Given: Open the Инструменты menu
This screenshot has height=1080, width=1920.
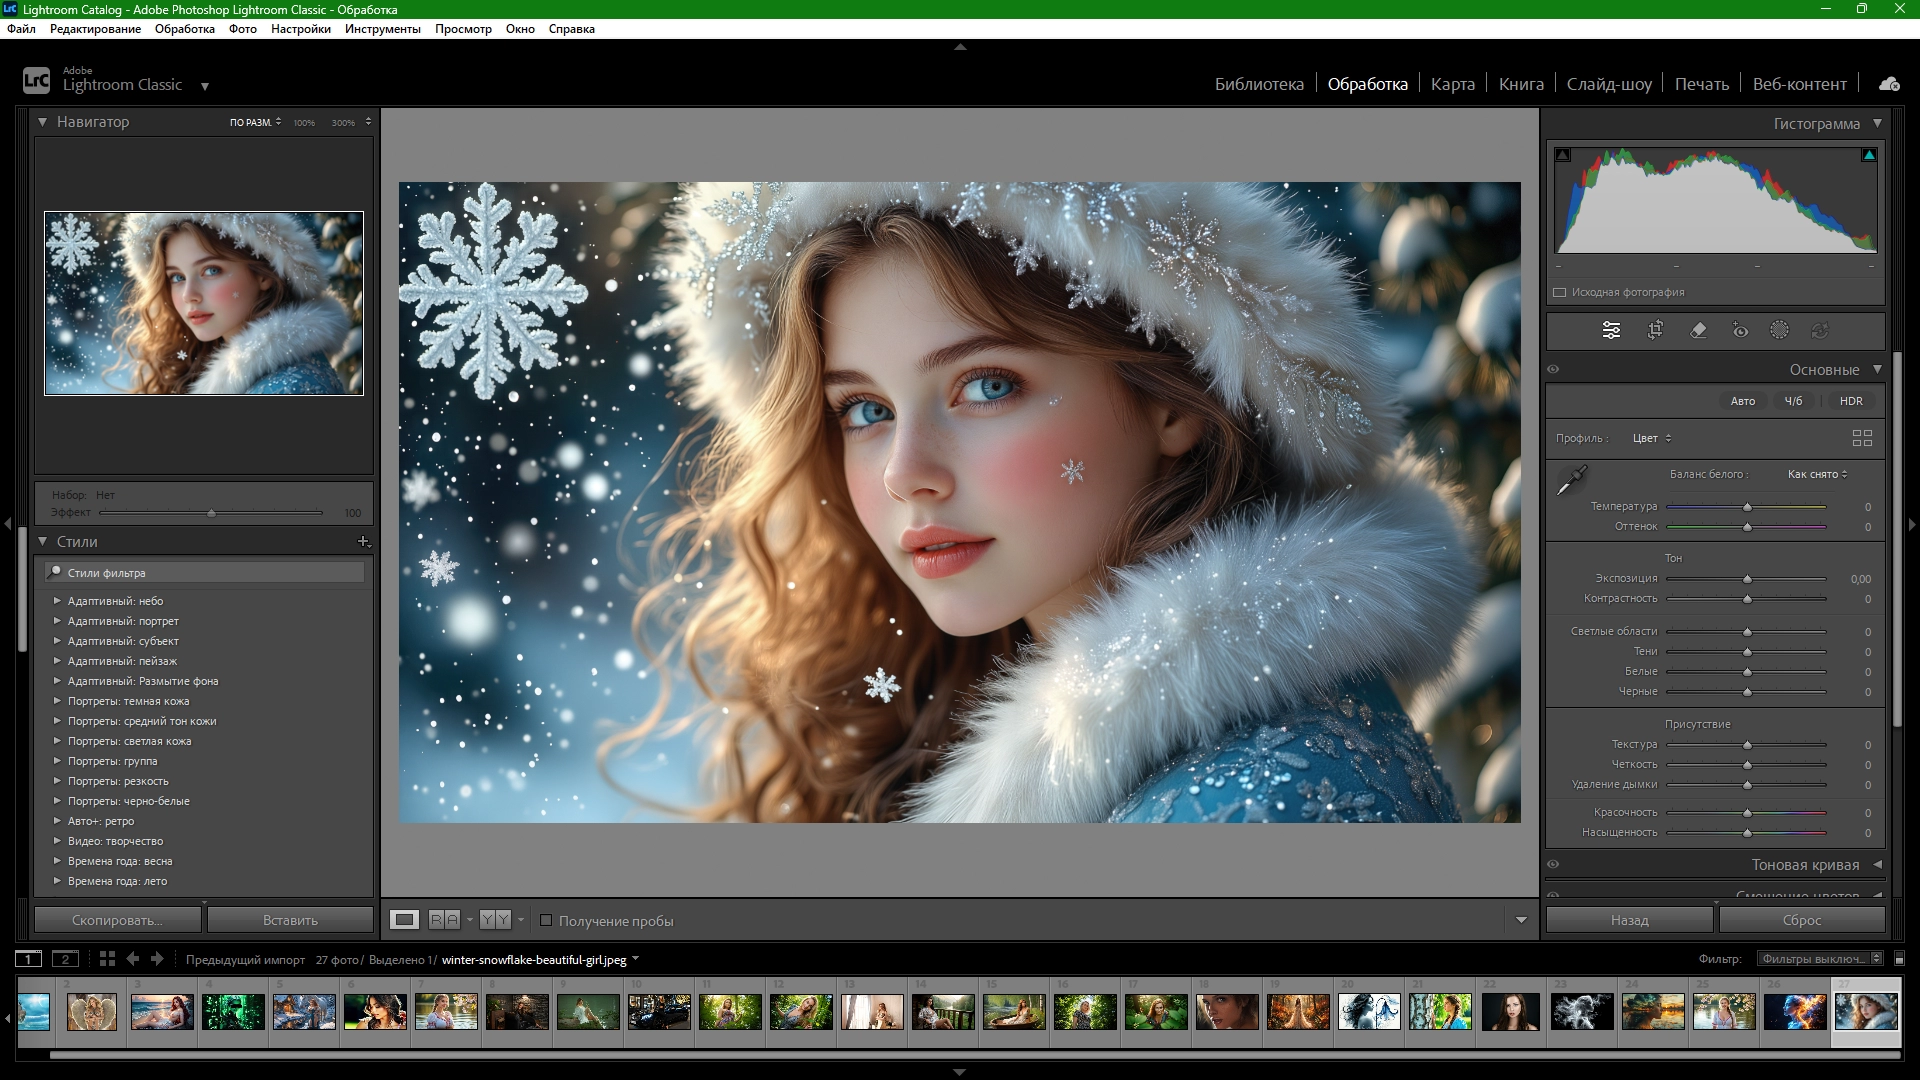Looking at the screenshot, I should coord(382,29).
